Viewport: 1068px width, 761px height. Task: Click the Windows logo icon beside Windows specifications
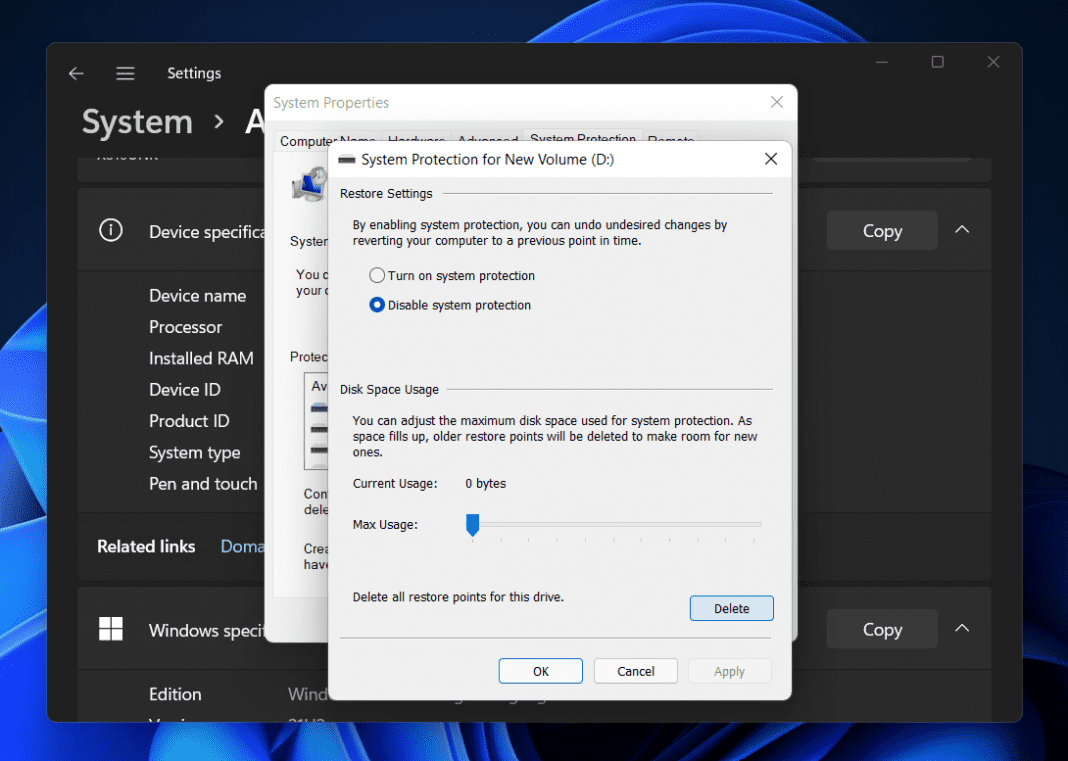[110, 629]
